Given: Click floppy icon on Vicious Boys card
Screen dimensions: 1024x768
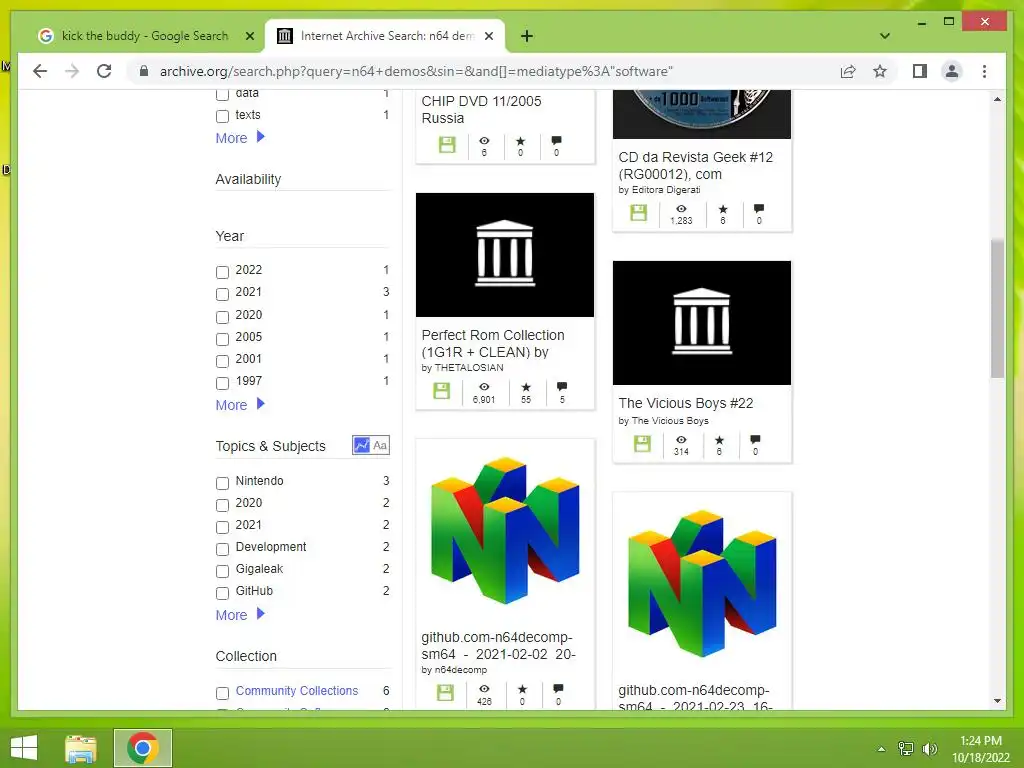Looking at the screenshot, I should tap(642, 443).
